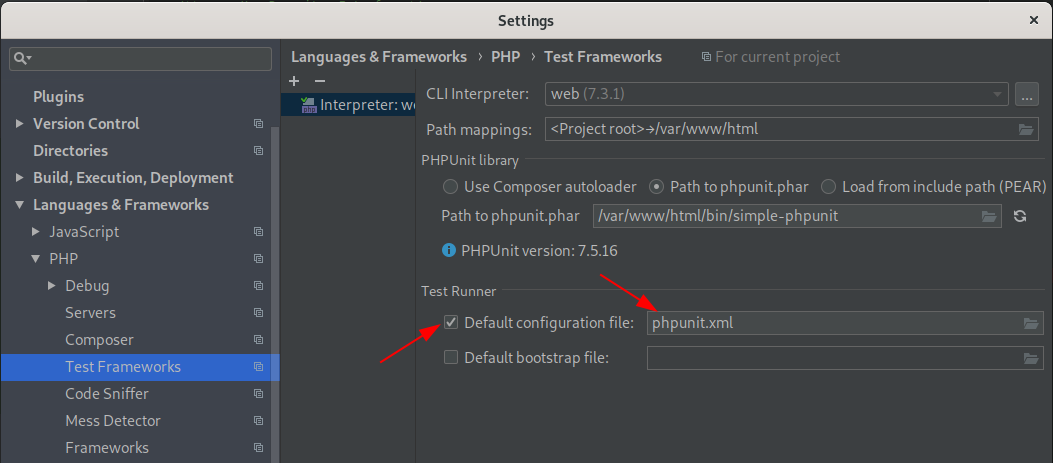Expand the Version Control section
1053x463 pixels.
click(19, 124)
